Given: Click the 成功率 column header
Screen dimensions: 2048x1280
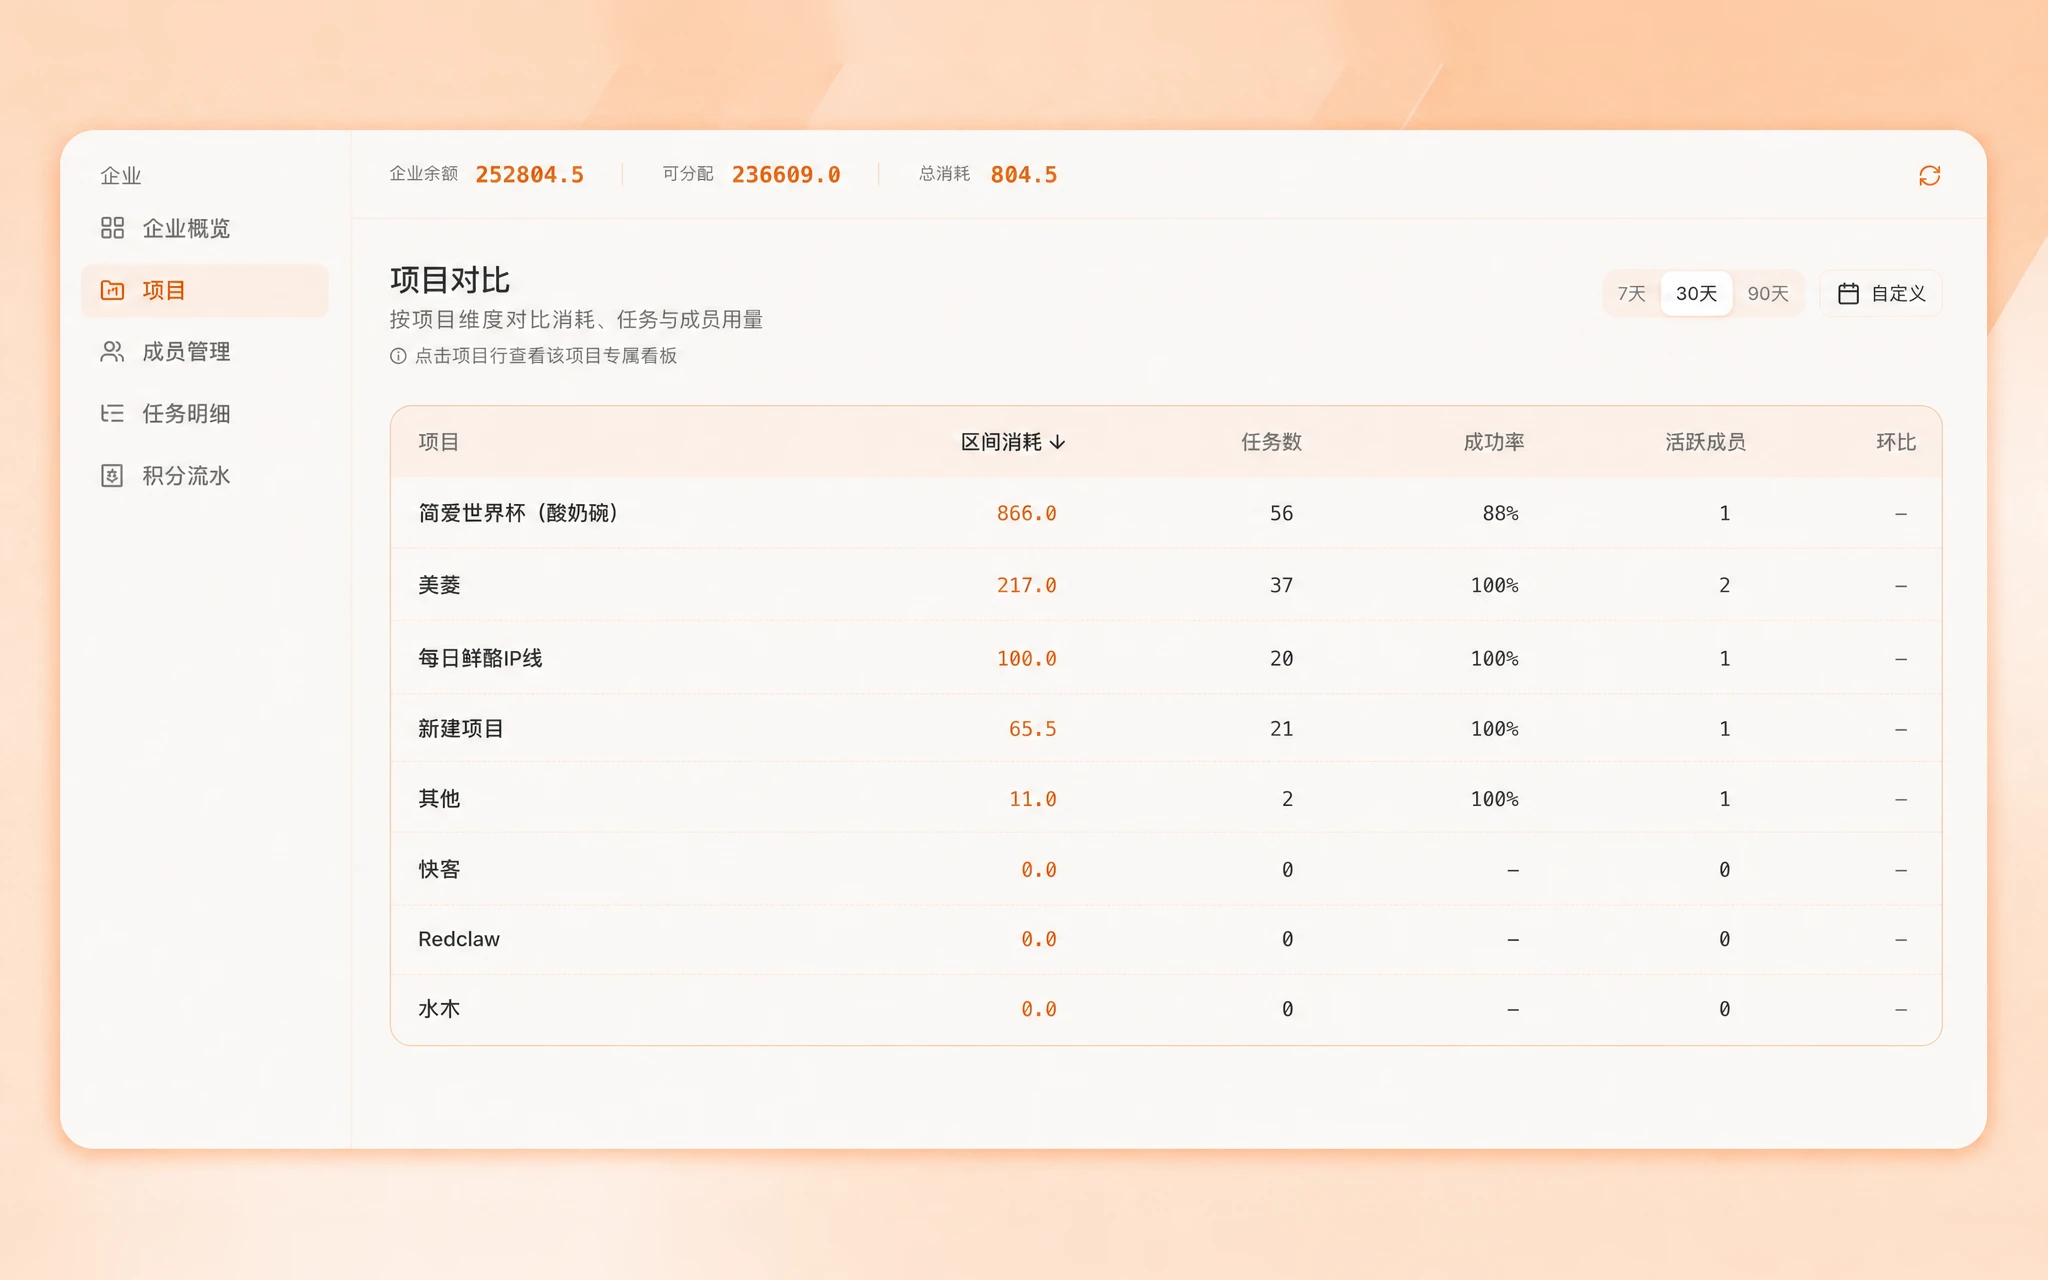Looking at the screenshot, I should click(x=1493, y=442).
